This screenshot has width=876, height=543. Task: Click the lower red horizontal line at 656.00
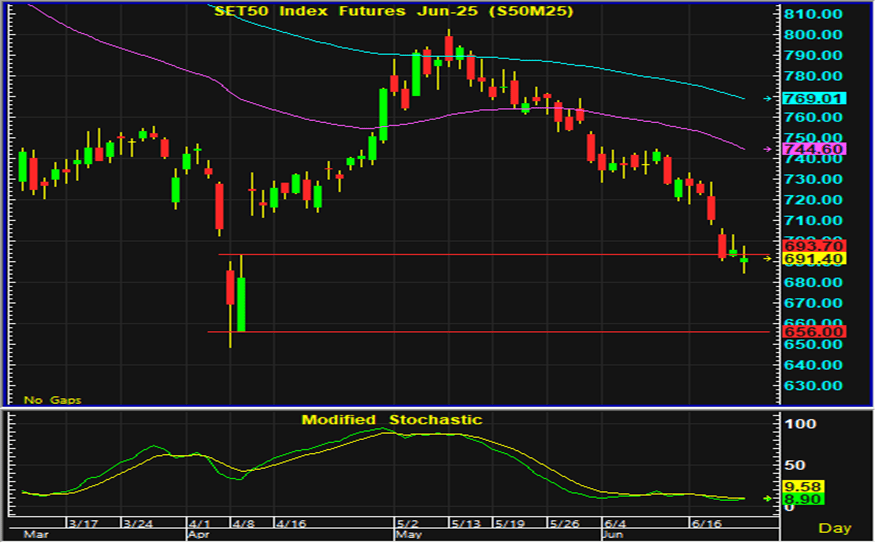coord(500,331)
